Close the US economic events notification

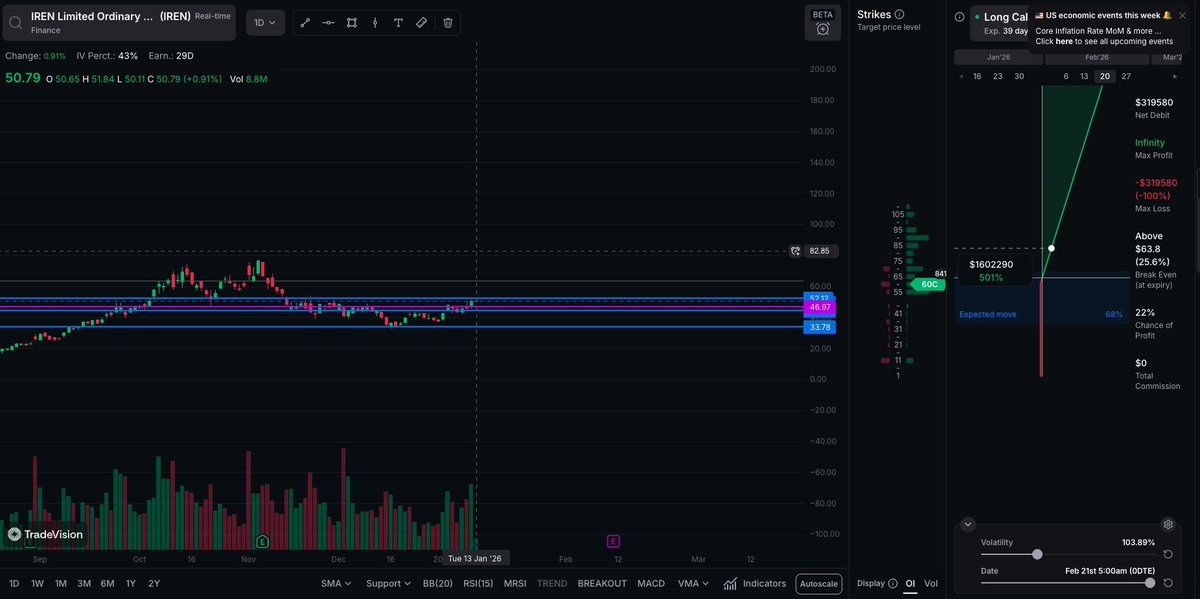[1183, 15]
